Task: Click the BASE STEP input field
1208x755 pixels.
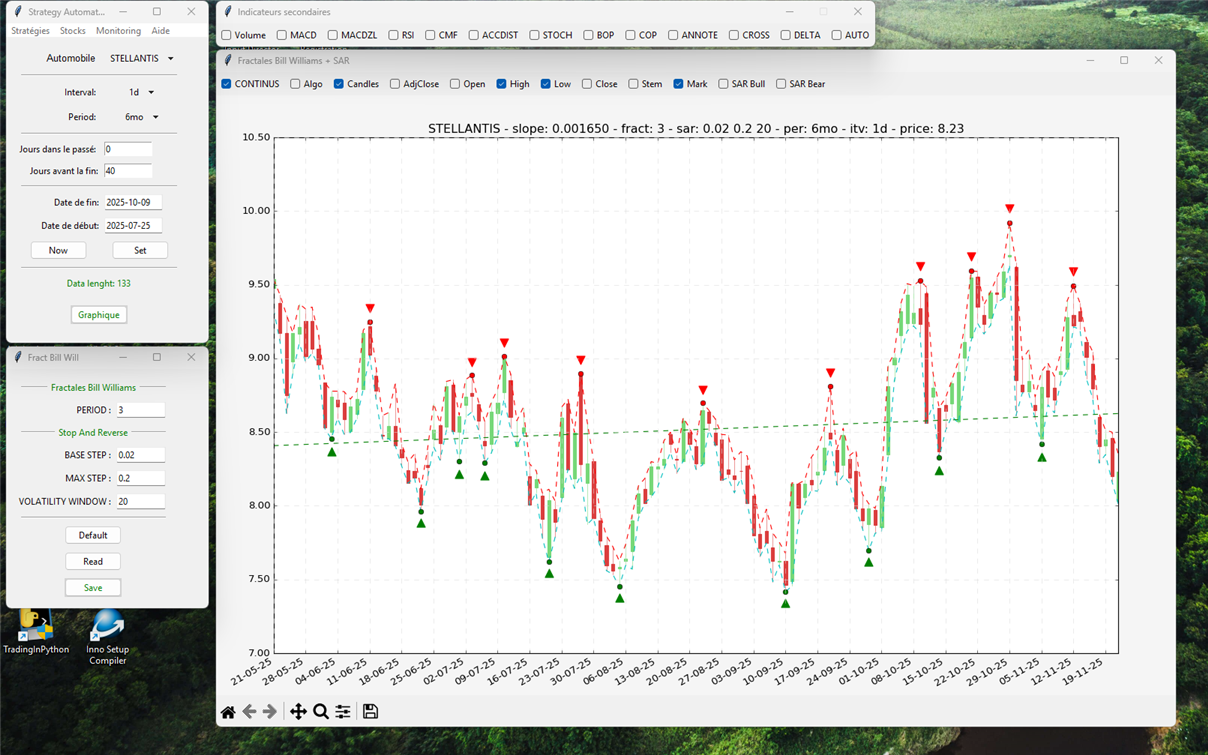Action: (x=140, y=455)
